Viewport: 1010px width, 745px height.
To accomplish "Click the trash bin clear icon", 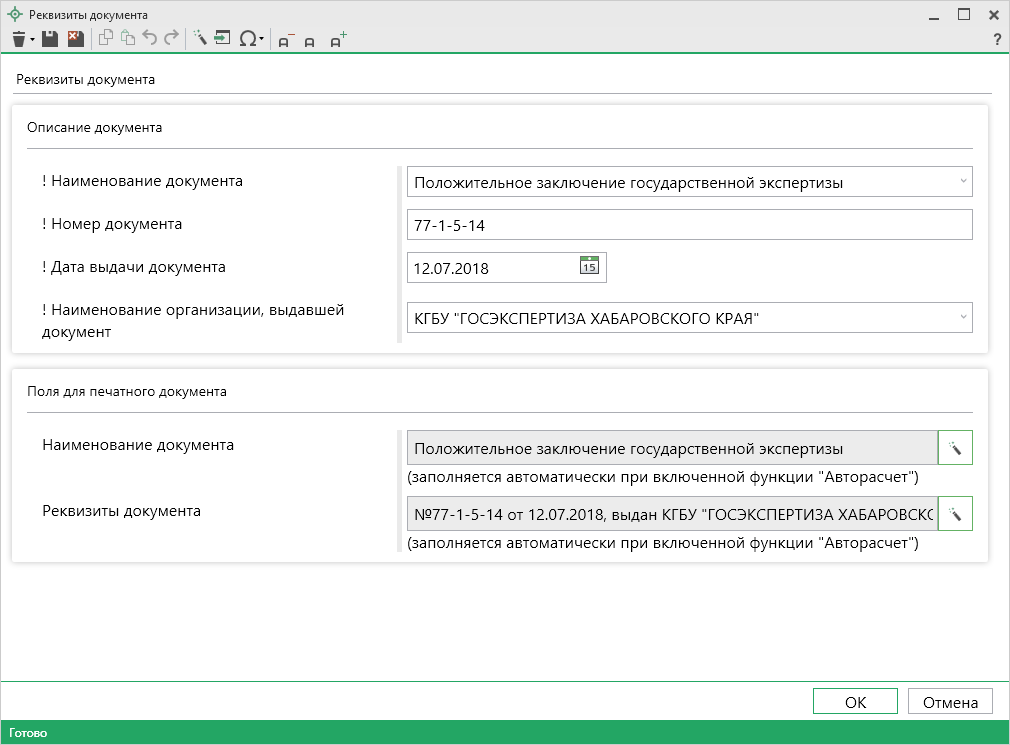I will click(x=19, y=39).
